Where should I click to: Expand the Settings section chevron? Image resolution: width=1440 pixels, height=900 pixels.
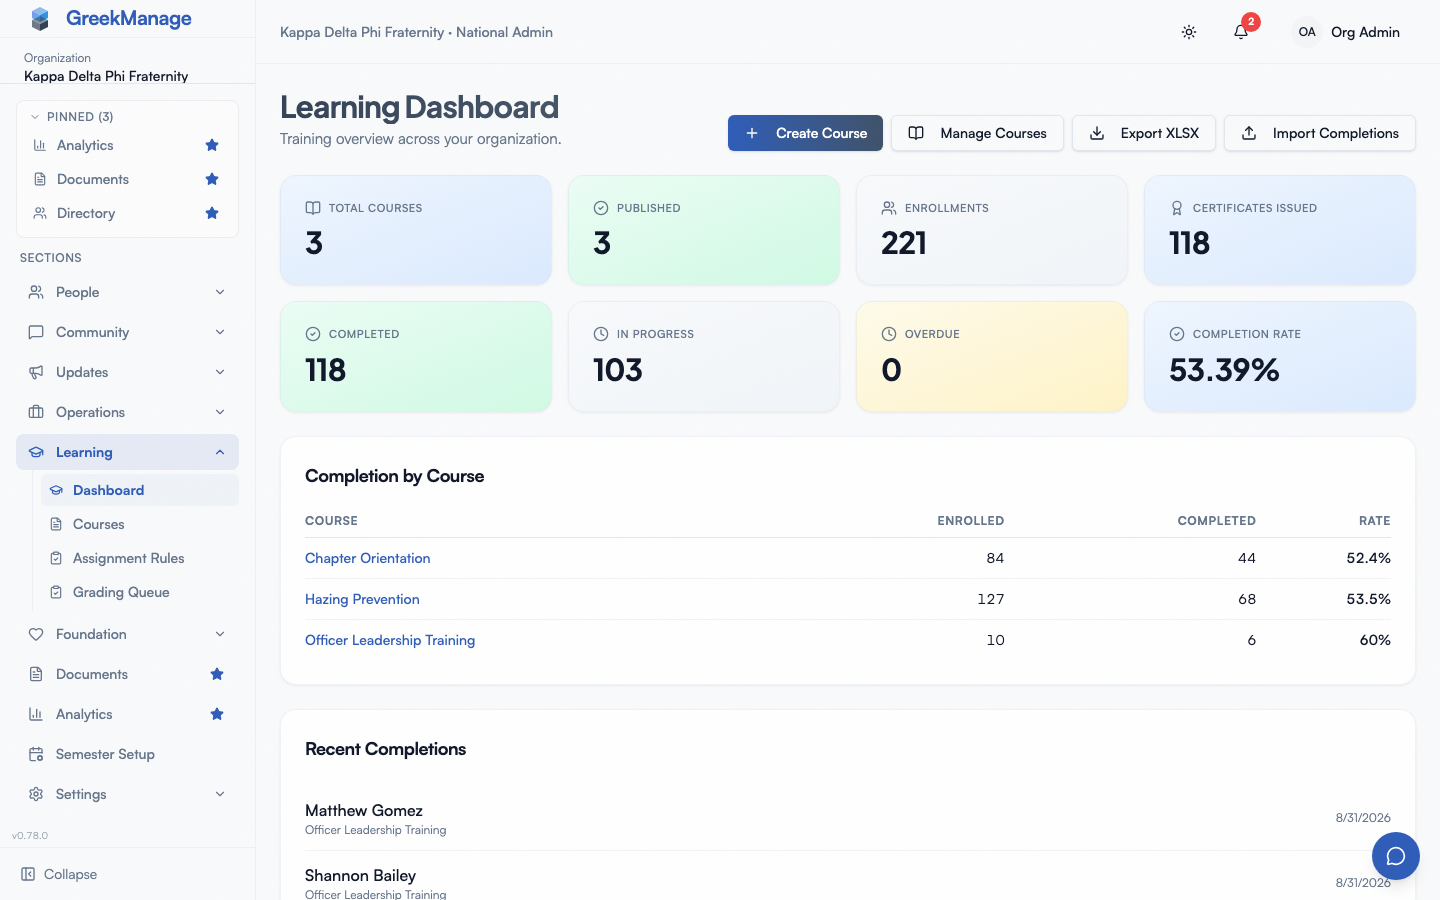[x=220, y=794]
